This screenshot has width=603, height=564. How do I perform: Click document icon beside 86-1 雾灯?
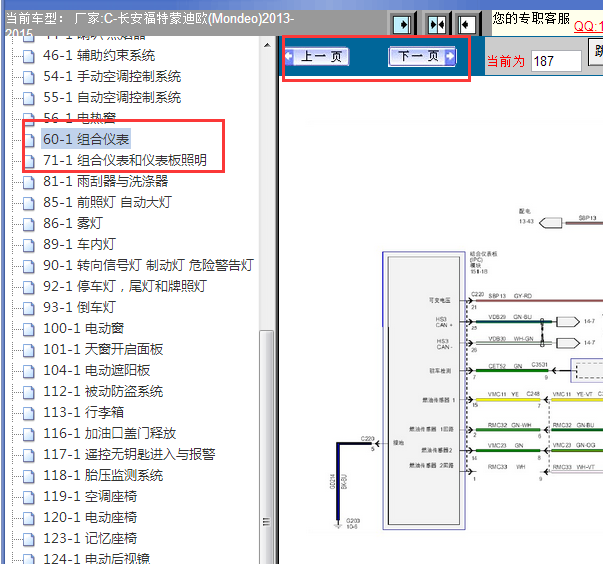pyautogui.click(x=28, y=224)
